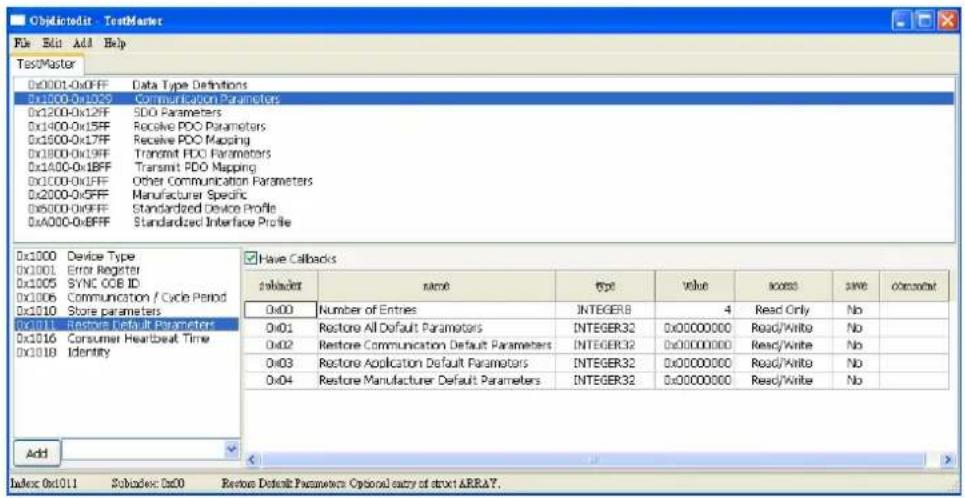Click the type column header
This screenshot has width=965, height=498.
click(605, 286)
